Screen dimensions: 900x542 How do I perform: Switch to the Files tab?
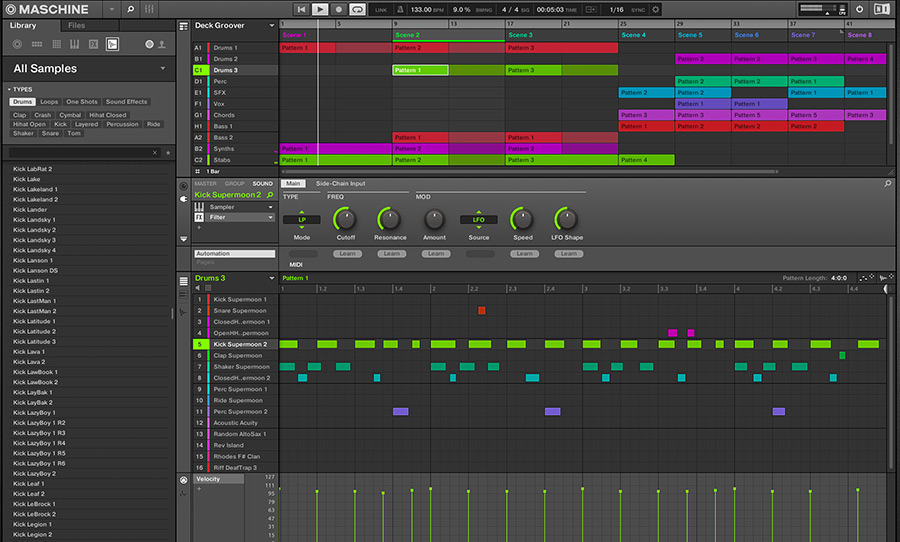click(76, 25)
